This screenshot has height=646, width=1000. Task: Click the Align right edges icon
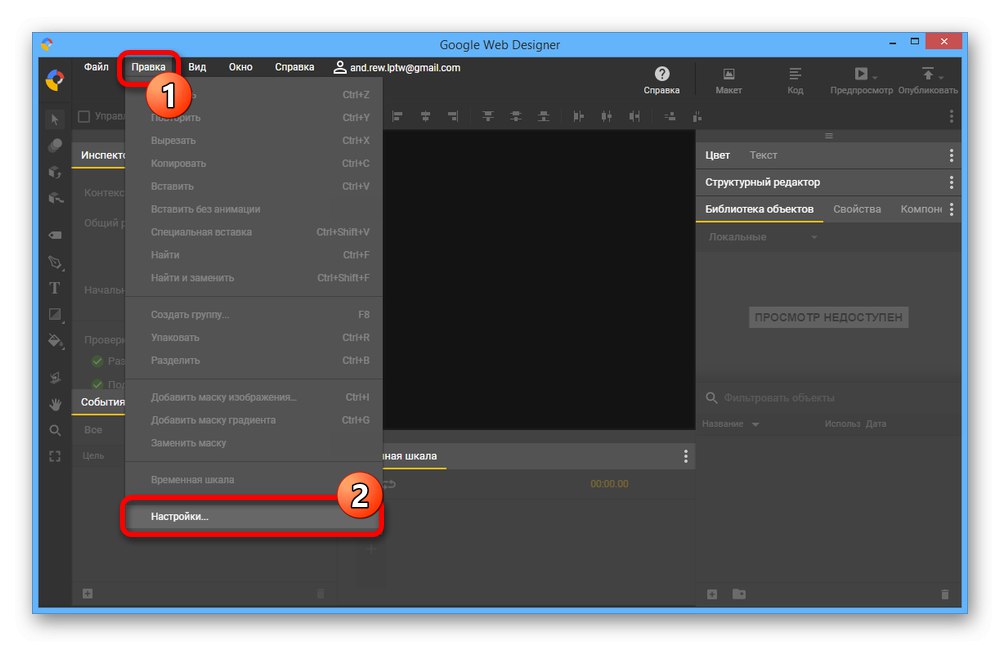[x=453, y=116]
